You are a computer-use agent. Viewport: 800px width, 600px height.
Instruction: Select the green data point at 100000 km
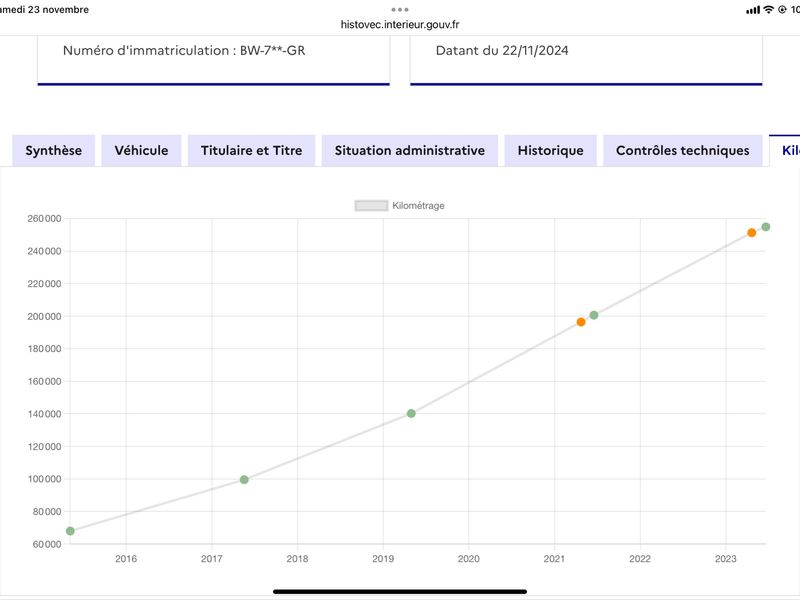244,480
